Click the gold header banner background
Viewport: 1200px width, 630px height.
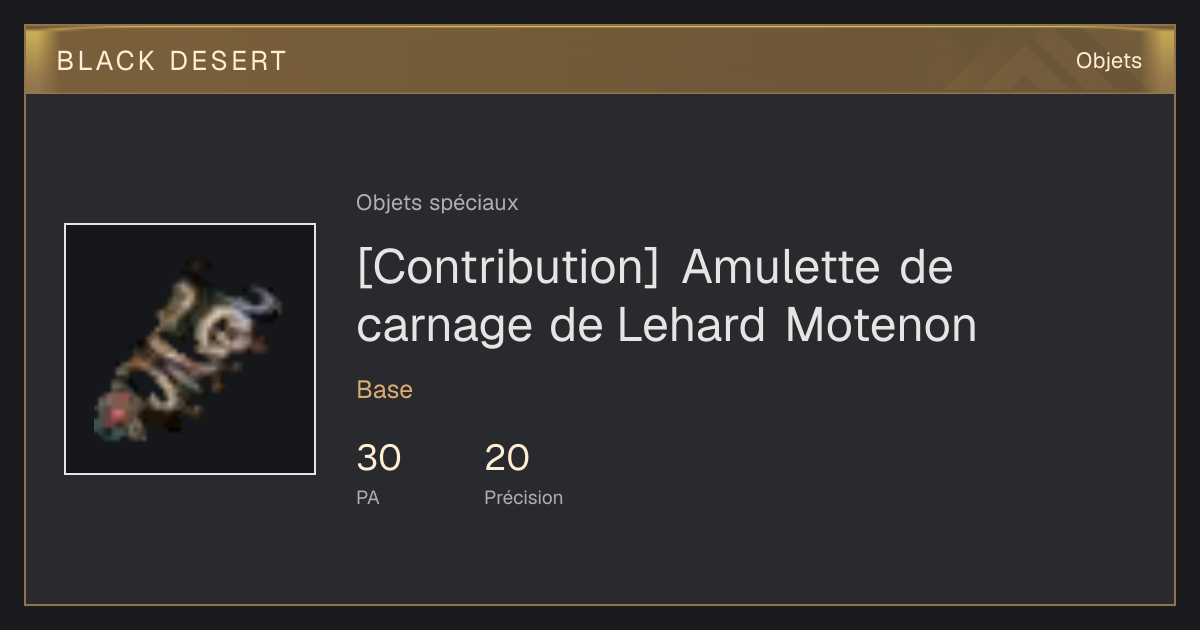pos(600,61)
